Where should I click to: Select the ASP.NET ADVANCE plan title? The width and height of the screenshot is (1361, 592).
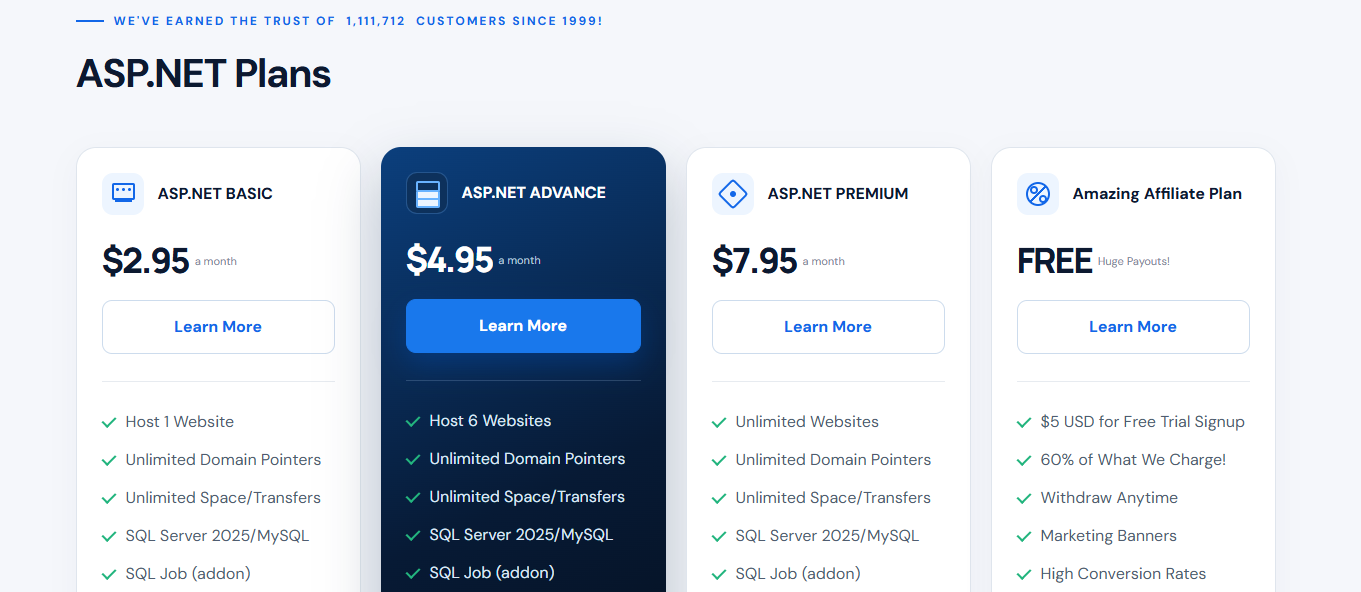tap(534, 193)
